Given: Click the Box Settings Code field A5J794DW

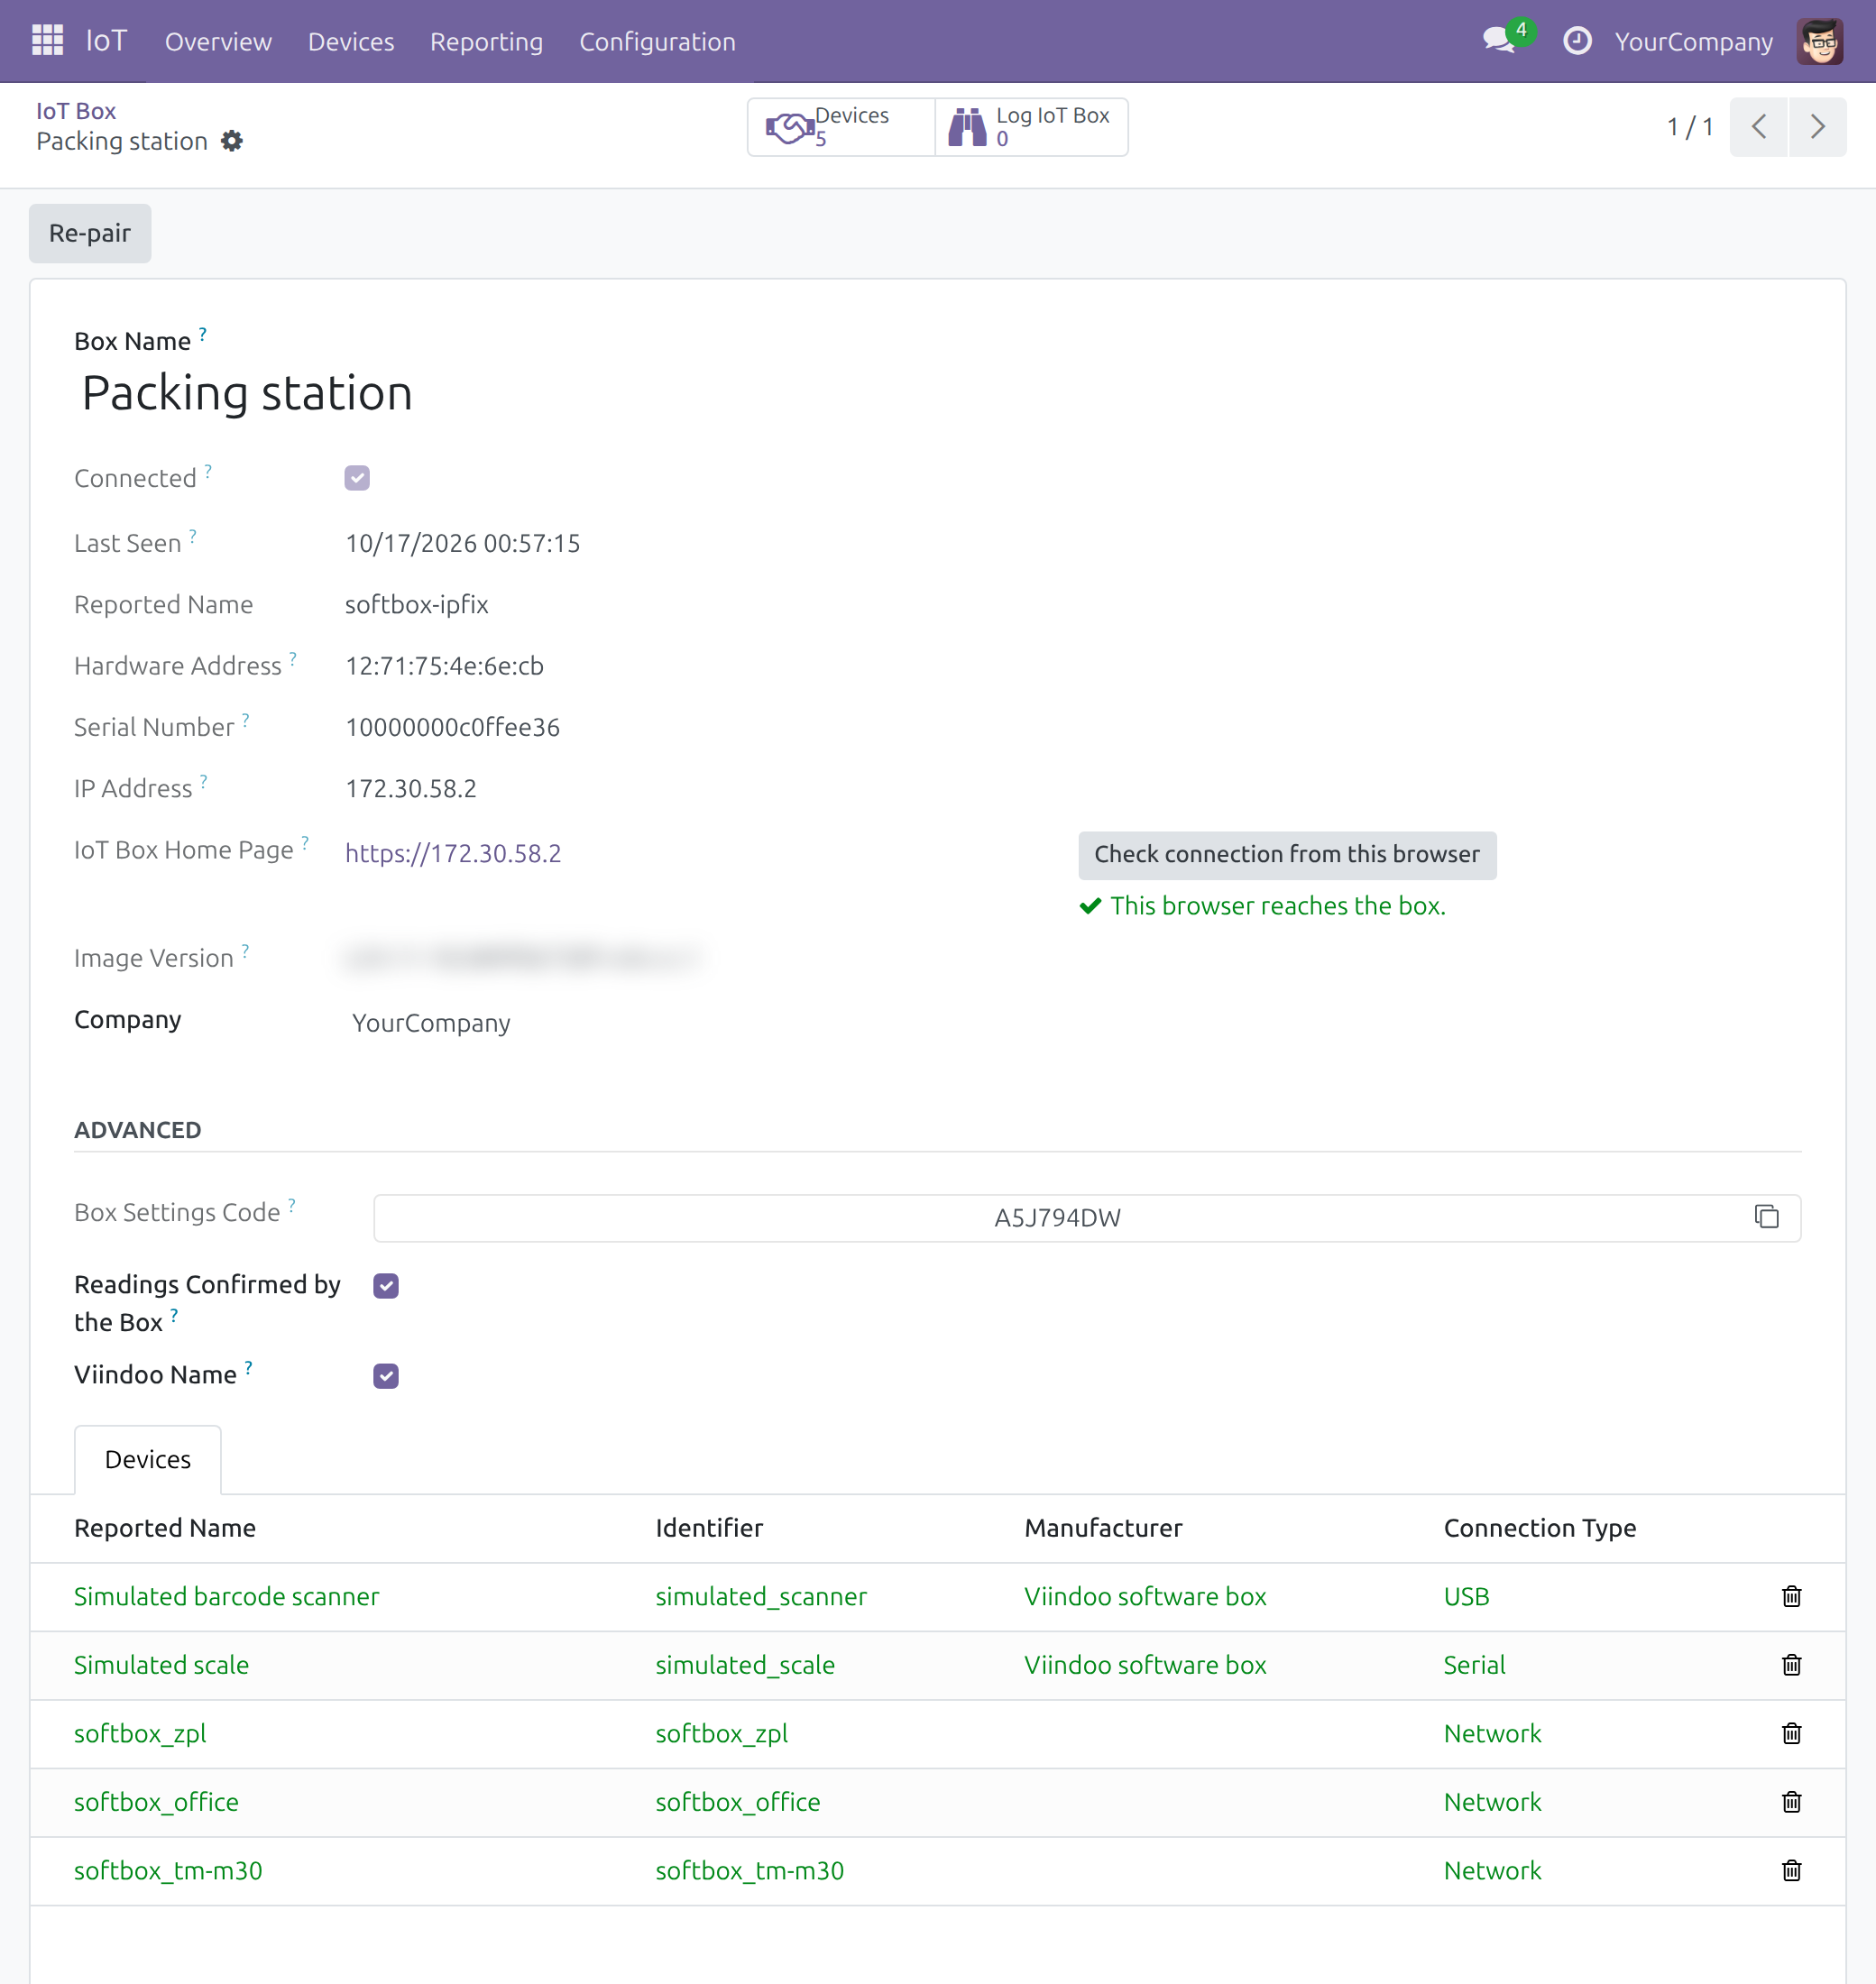Looking at the screenshot, I should pyautogui.click(x=1087, y=1218).
